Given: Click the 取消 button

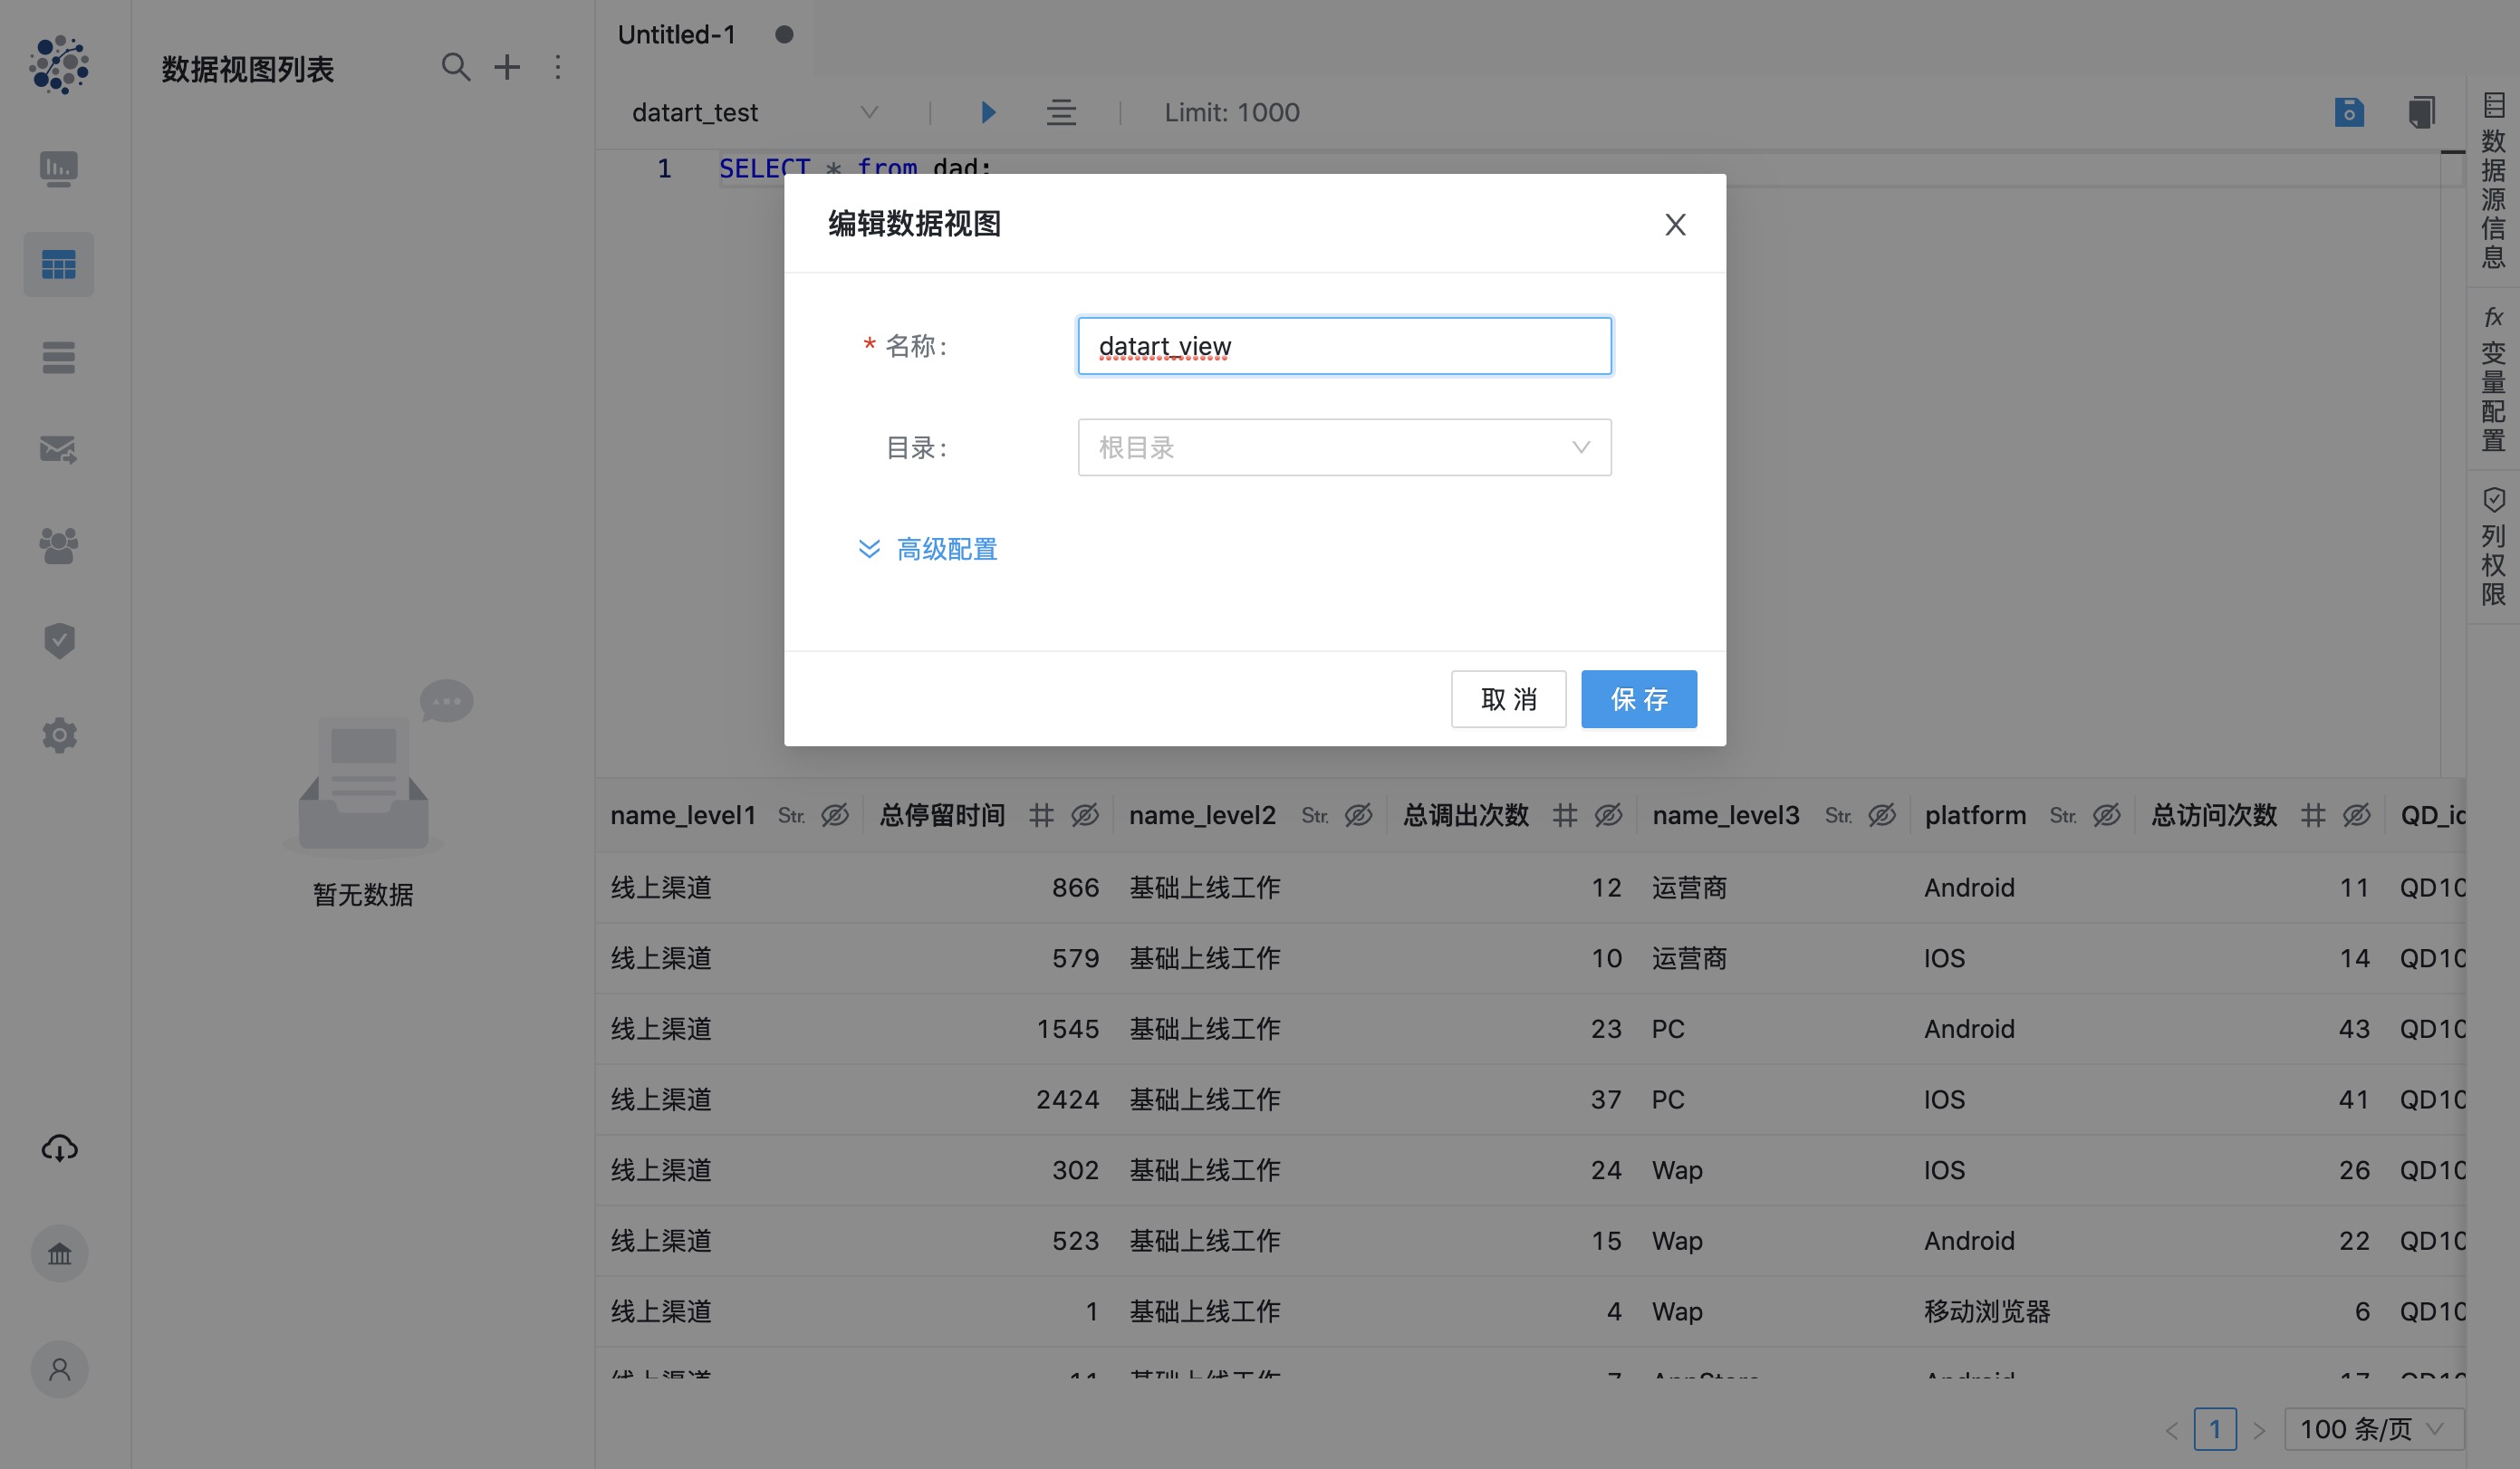Looking at the screenshot, I should (1508, 699).
